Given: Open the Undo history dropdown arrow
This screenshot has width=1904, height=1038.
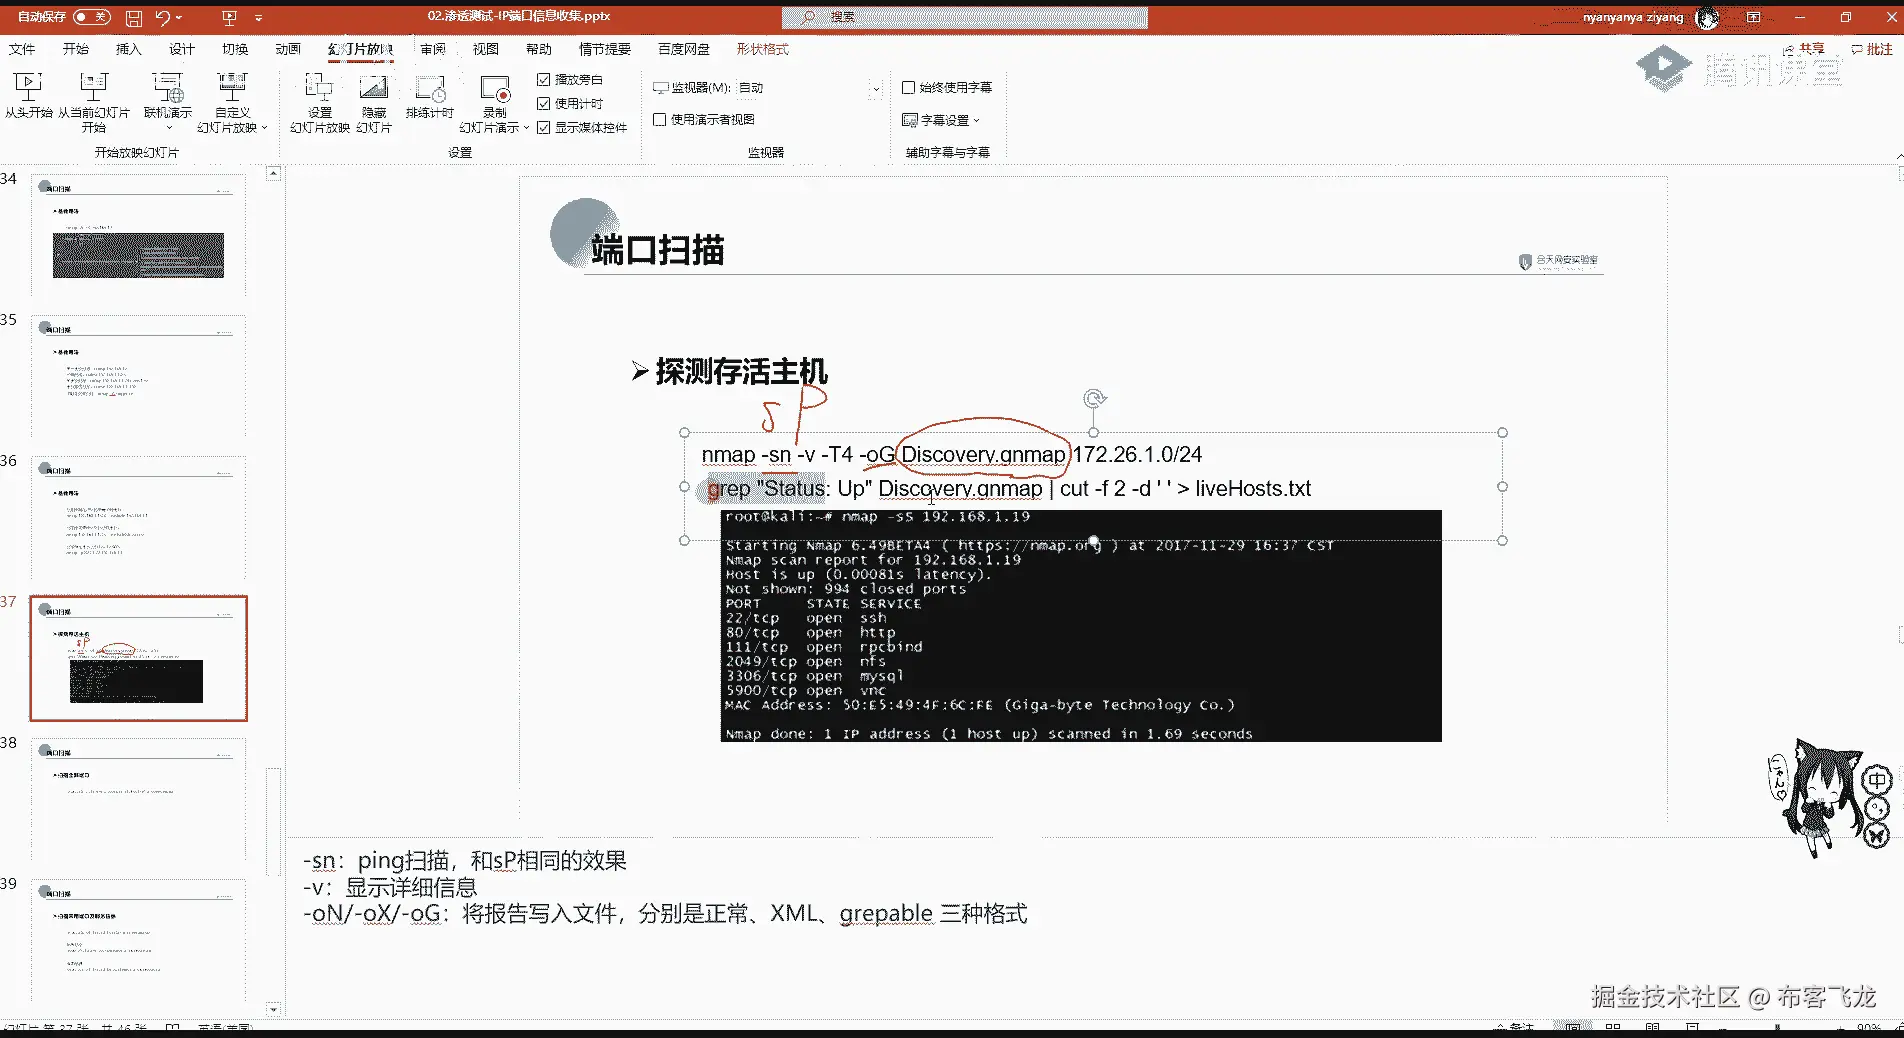Looking at the screenshot, I should (x=180, y=17).
